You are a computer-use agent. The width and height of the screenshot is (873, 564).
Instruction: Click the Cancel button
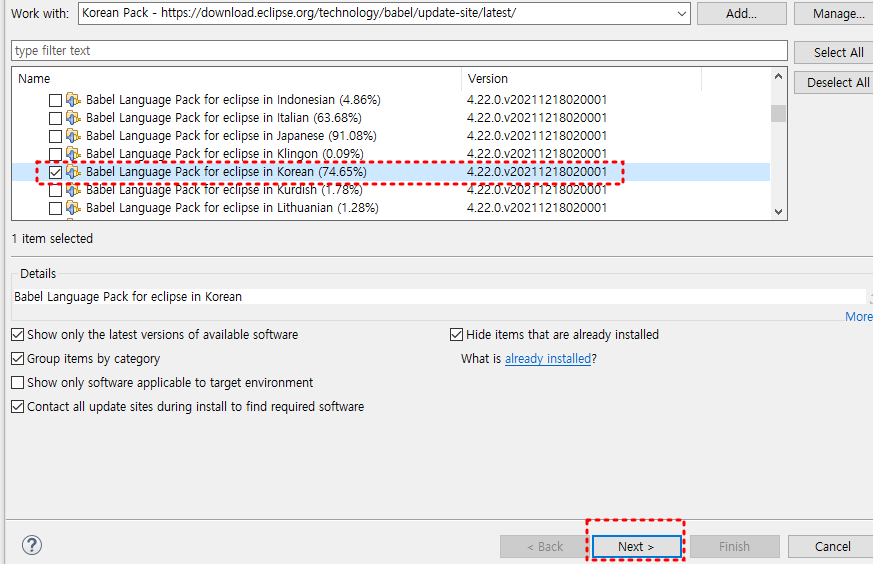(832, 547)
